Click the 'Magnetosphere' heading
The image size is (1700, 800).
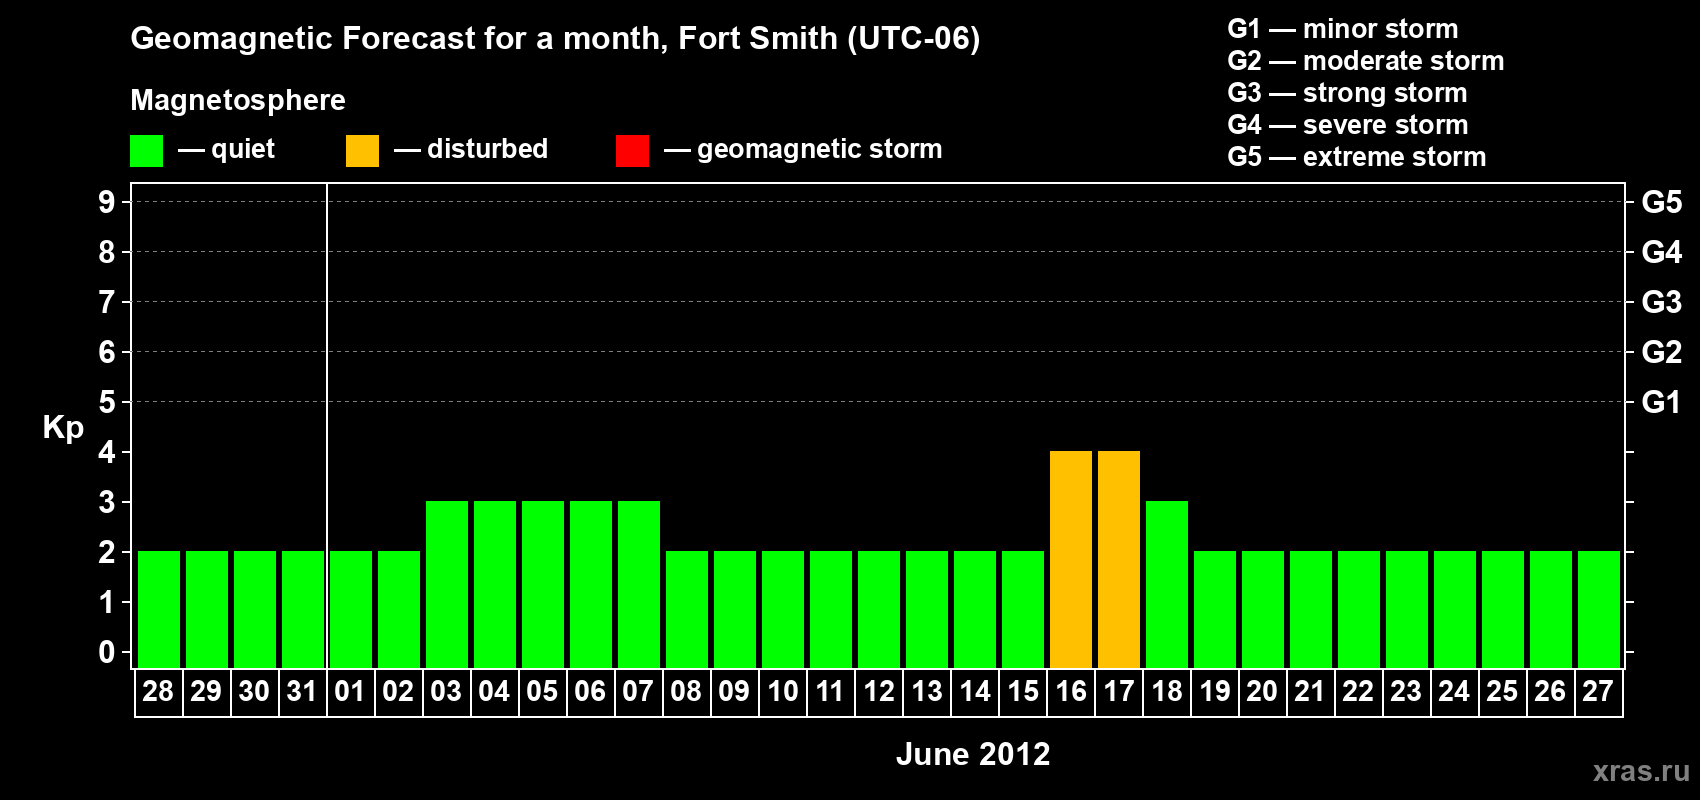point(238,100)
